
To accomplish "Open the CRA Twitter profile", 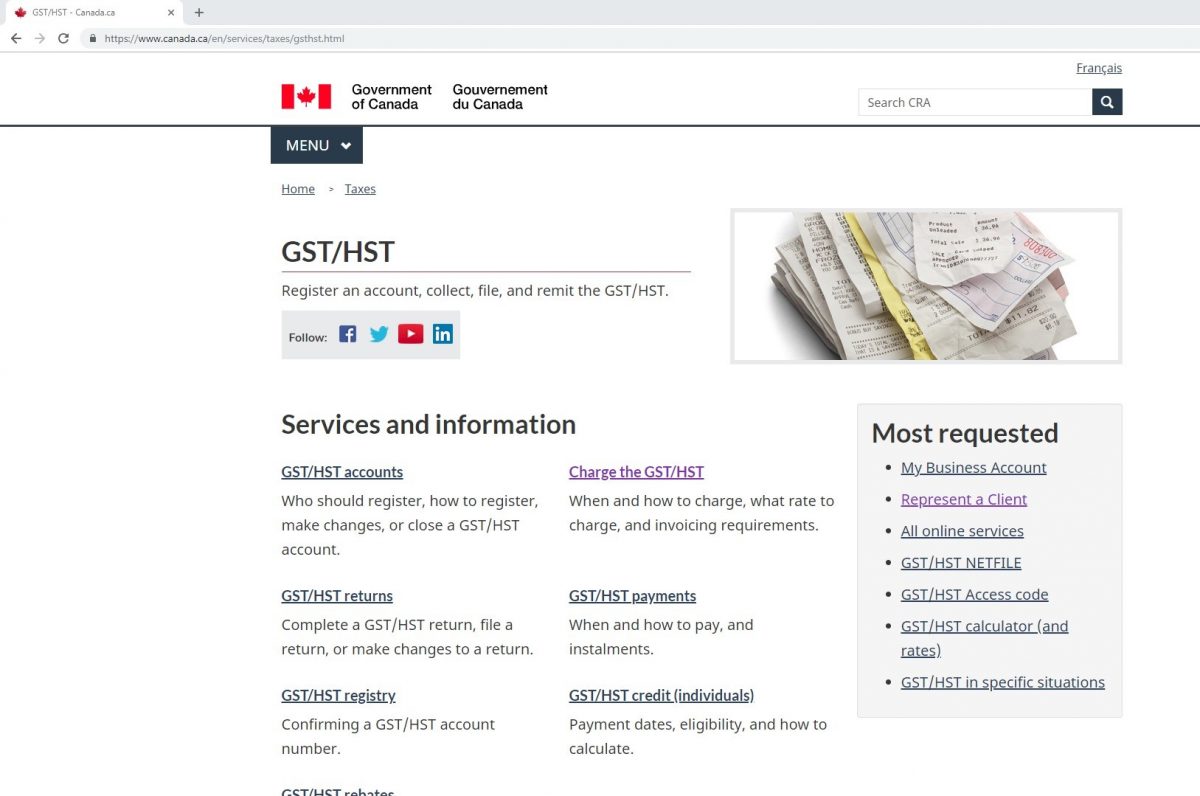I will pyautogui.click(x=379, y=334).
